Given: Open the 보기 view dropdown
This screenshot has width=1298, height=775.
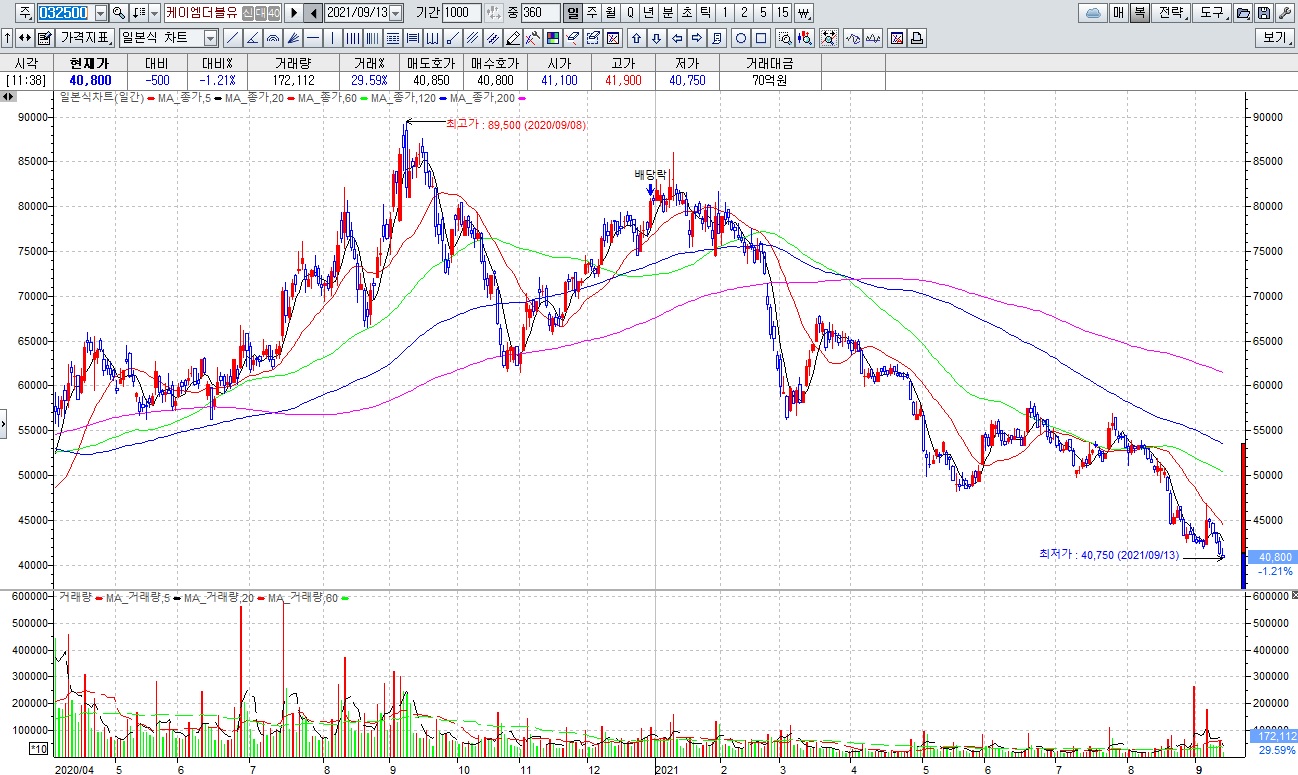Looking at the screenshot, I should point(1275,38).
